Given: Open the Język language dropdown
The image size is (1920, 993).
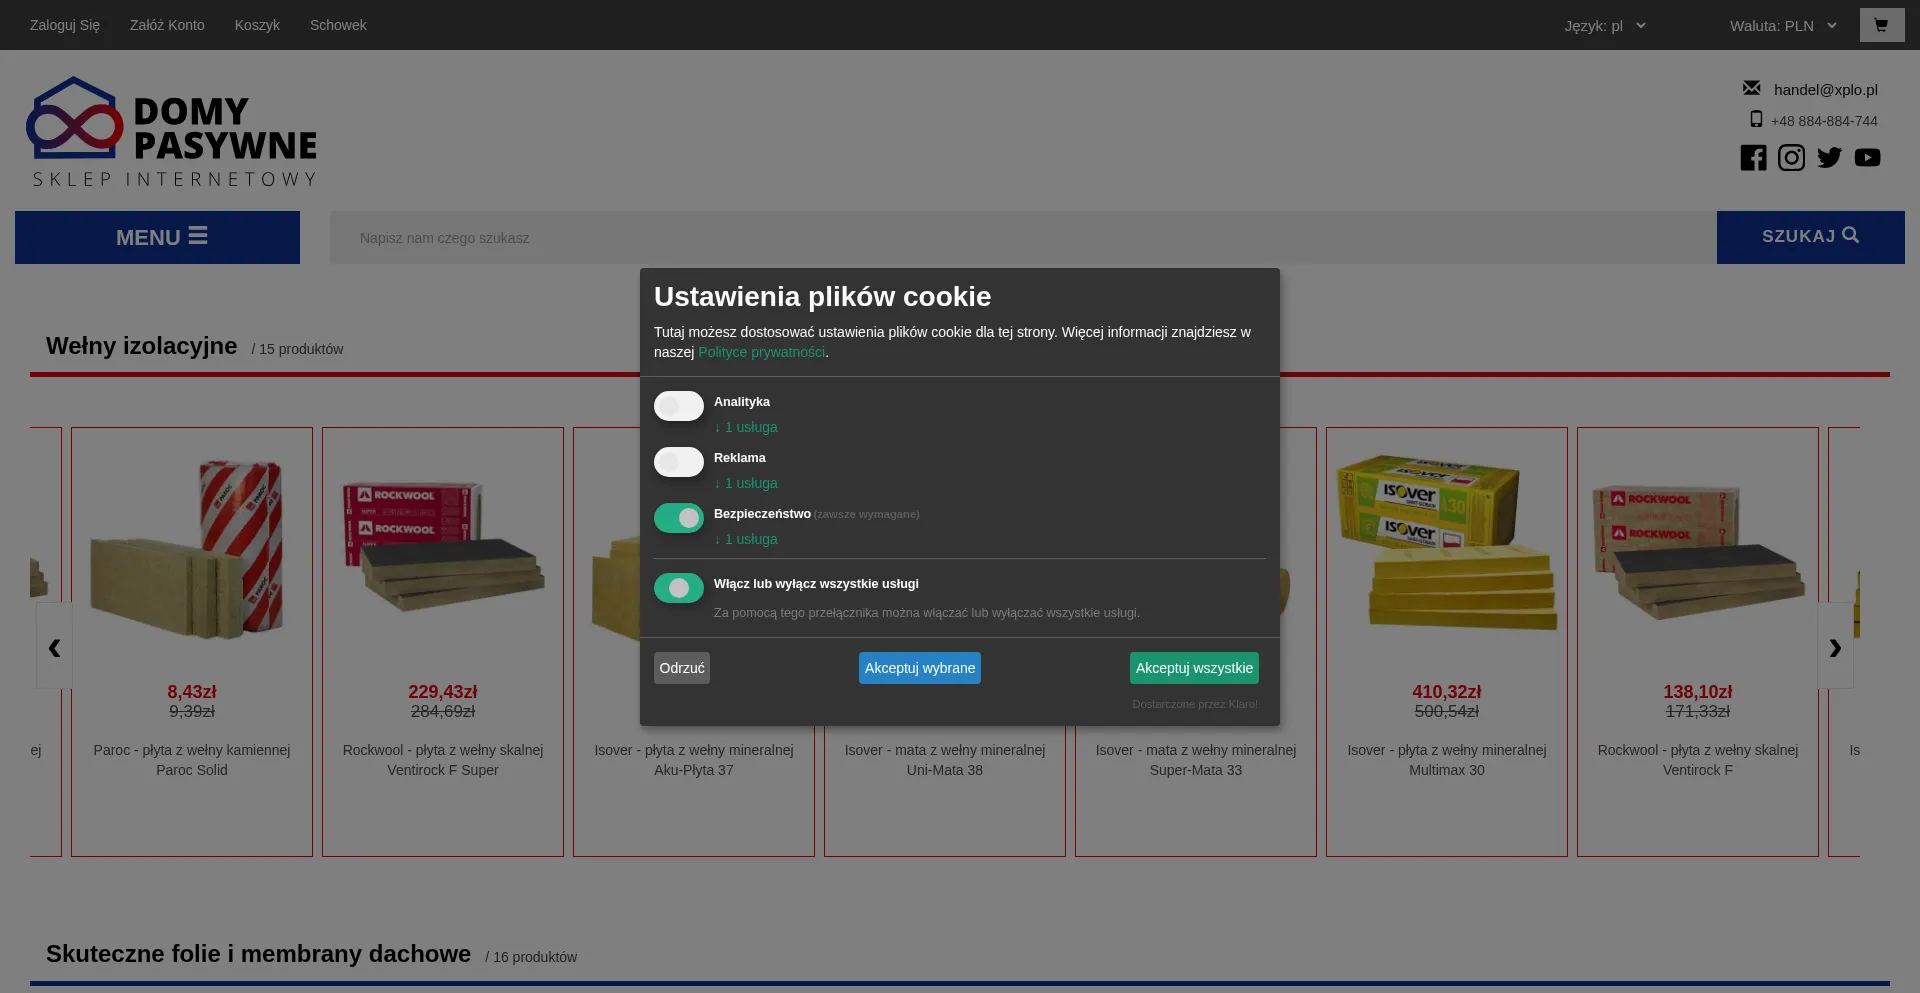Looking at the screenshot, I should coord(1605,26).
